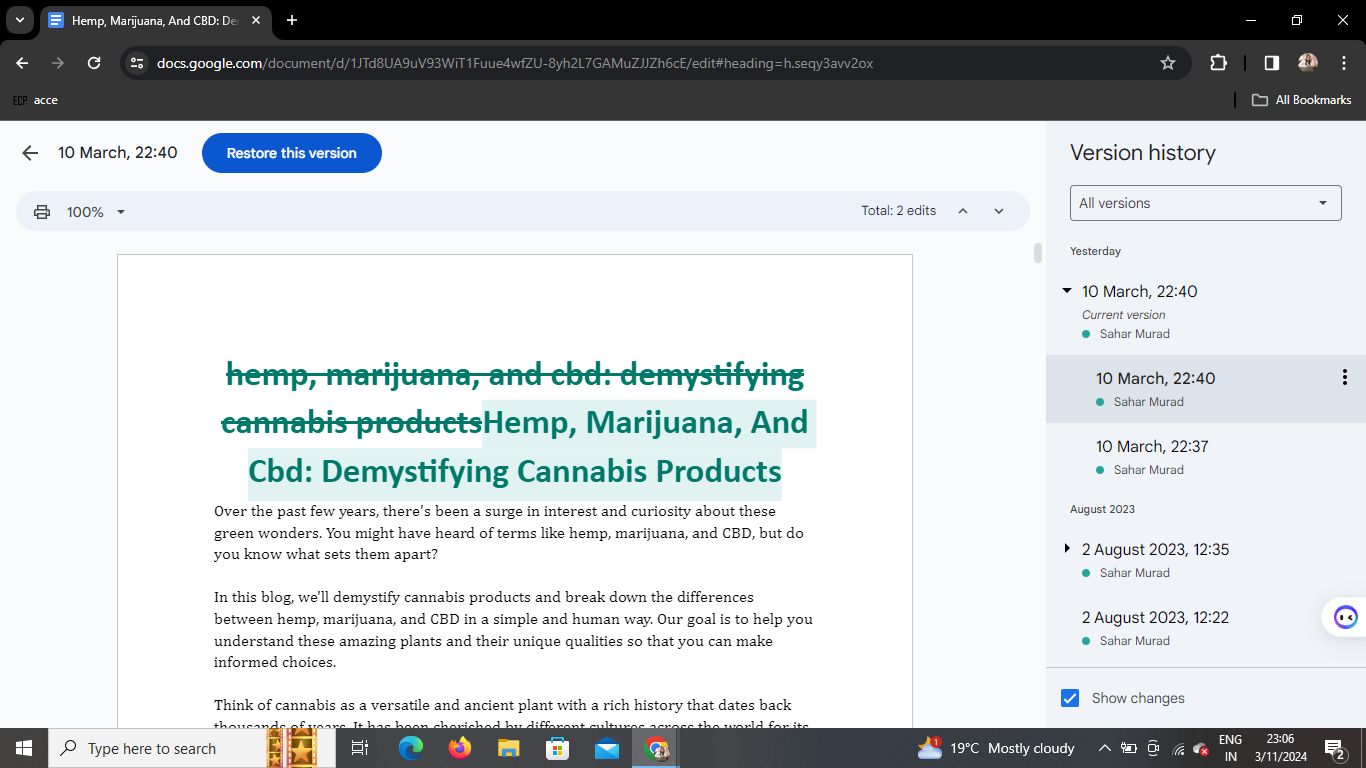Open the acce bookmark

point(35,100)
